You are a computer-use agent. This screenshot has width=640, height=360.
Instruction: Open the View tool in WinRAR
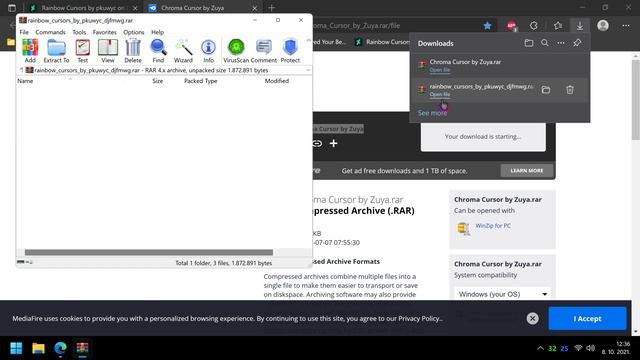tap(108, 51)
